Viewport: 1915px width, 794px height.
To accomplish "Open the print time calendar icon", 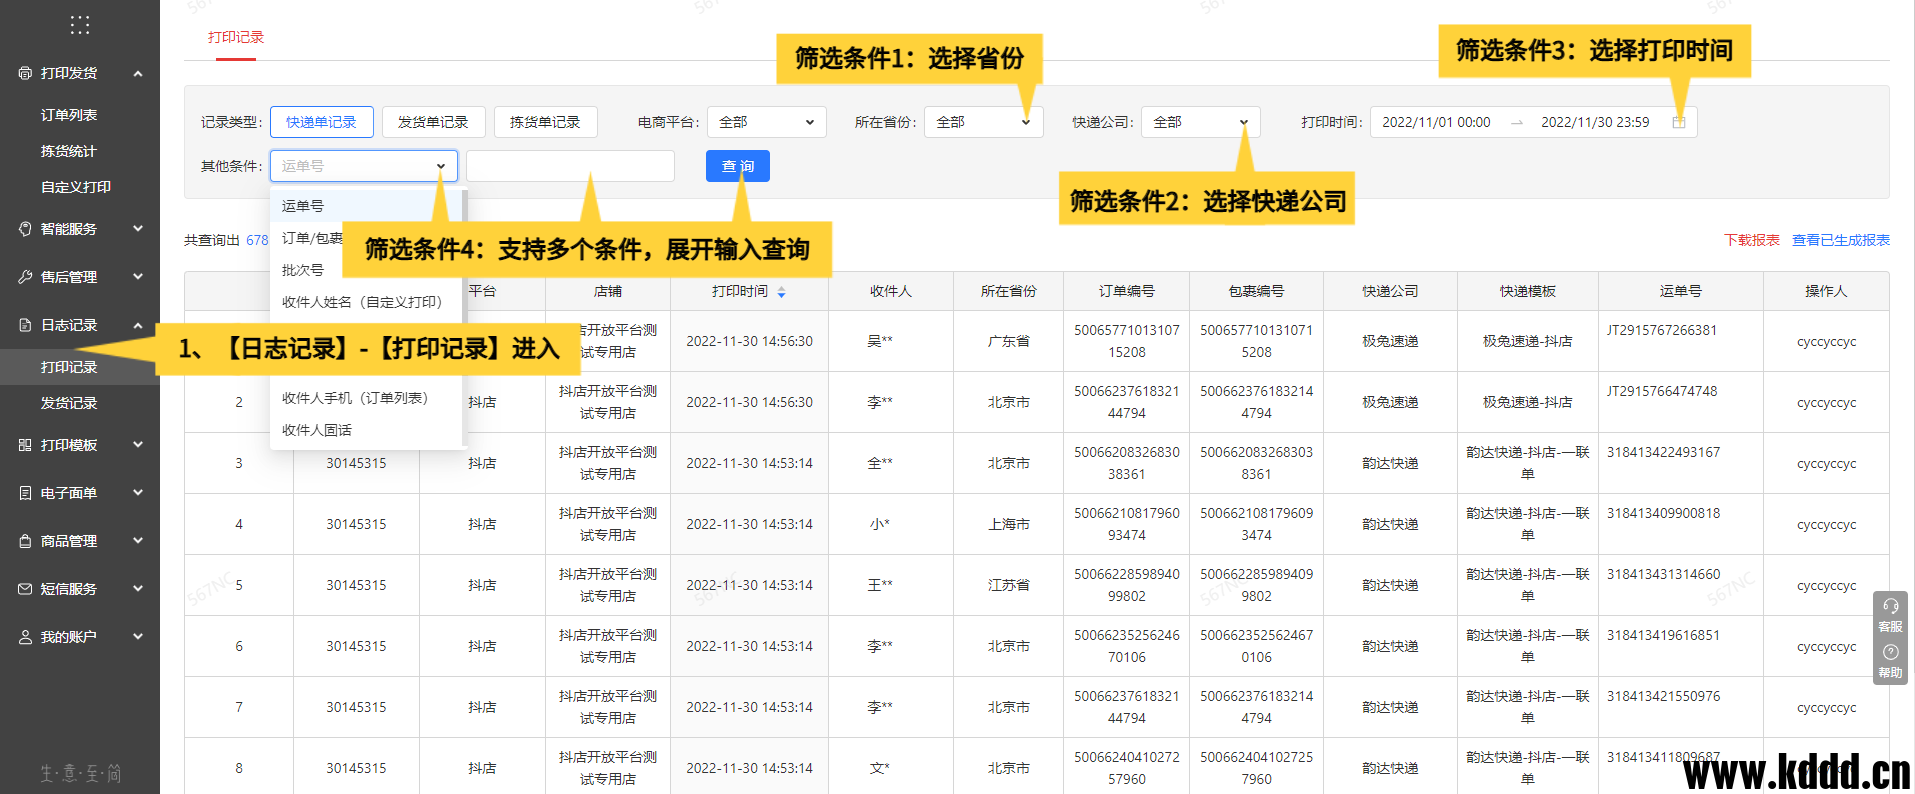I will (x=1679, y=122).
